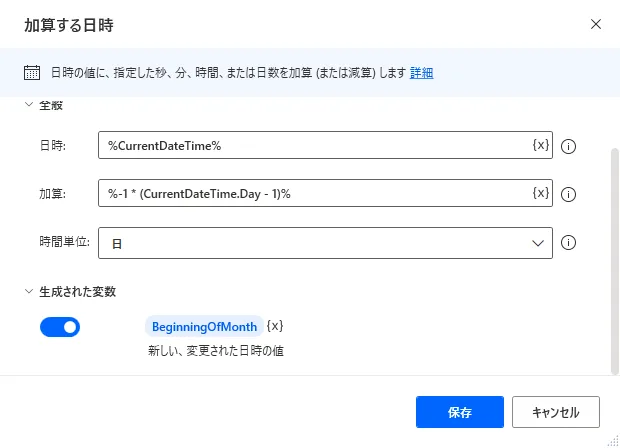Click the 加算する日時 dialog title
The image size is (620, 448).
(75, 24)
